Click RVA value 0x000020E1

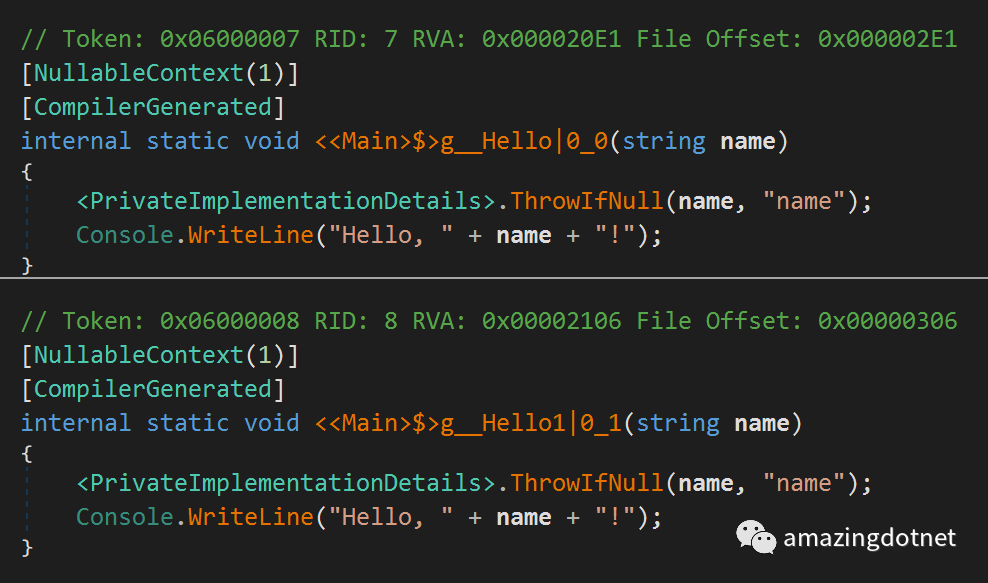[551, 39]
